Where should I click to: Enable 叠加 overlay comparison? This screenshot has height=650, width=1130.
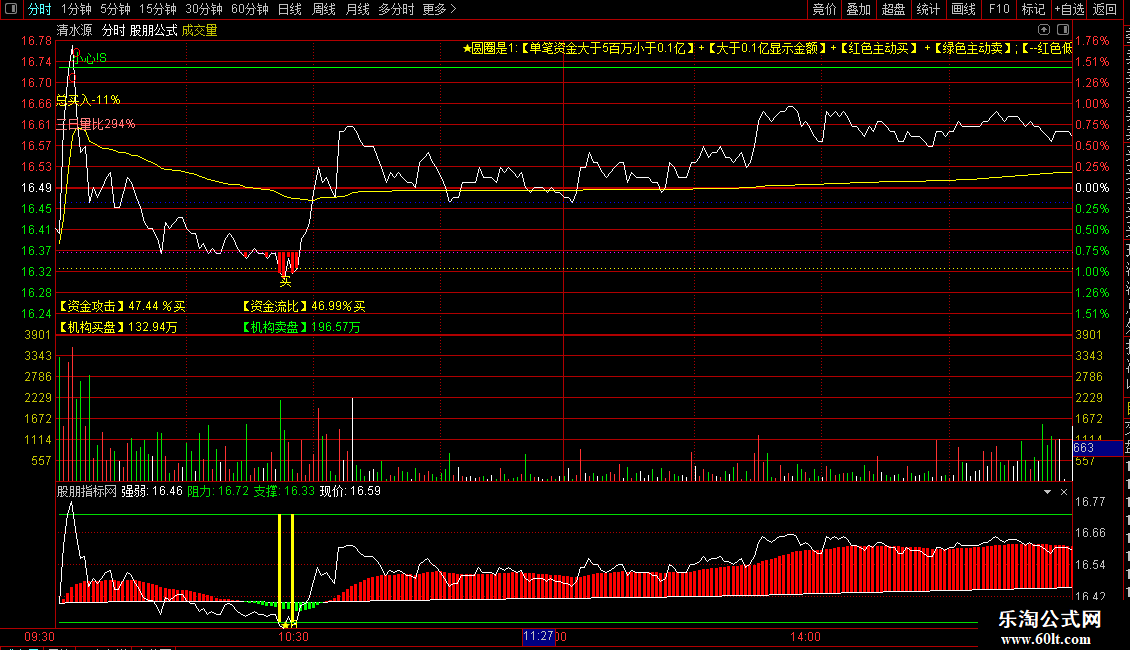[858, 9]
